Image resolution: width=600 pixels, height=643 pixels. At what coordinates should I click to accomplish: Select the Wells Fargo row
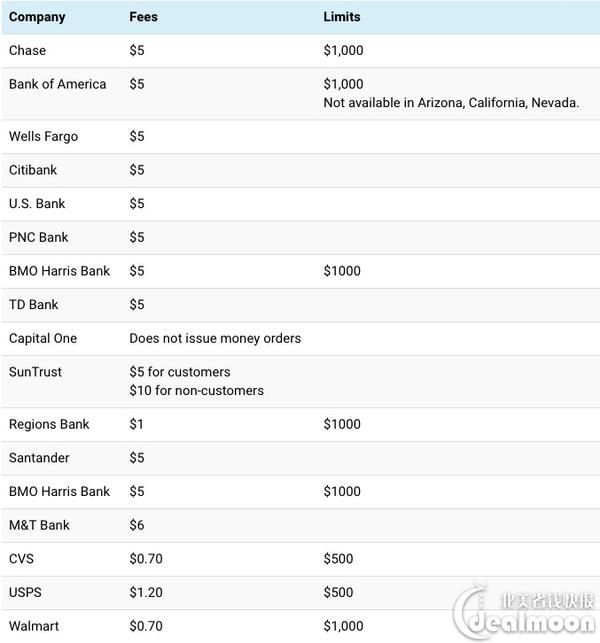click(300, 137)
